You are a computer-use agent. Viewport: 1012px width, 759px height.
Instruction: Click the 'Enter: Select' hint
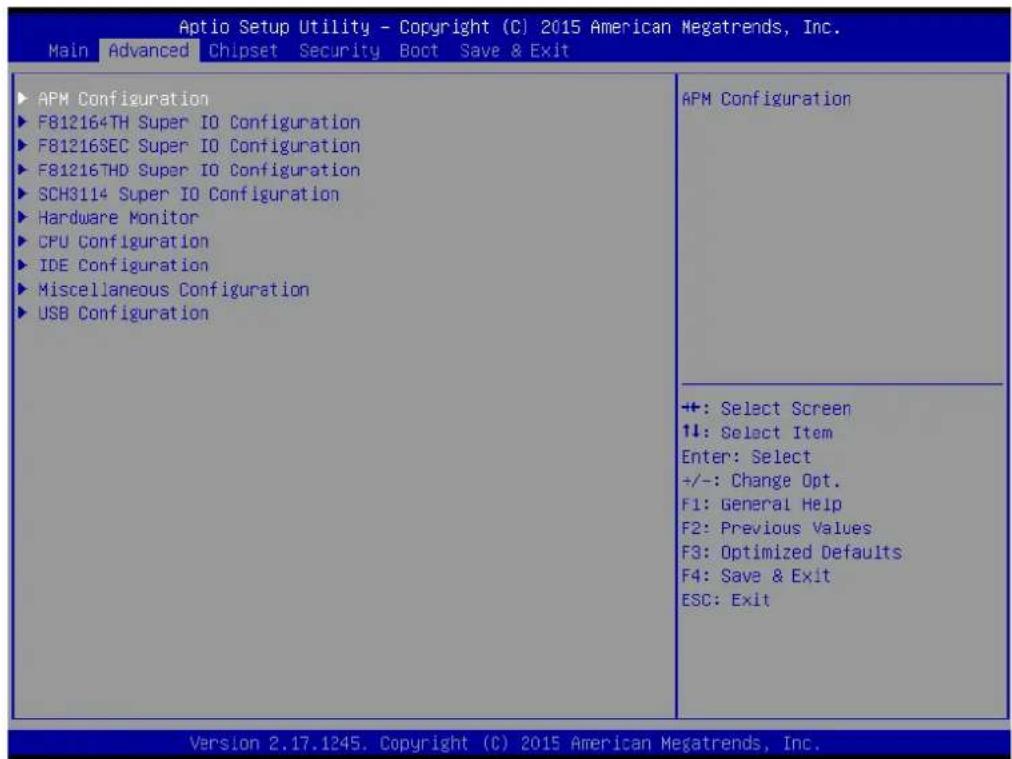tap(746, 456)
